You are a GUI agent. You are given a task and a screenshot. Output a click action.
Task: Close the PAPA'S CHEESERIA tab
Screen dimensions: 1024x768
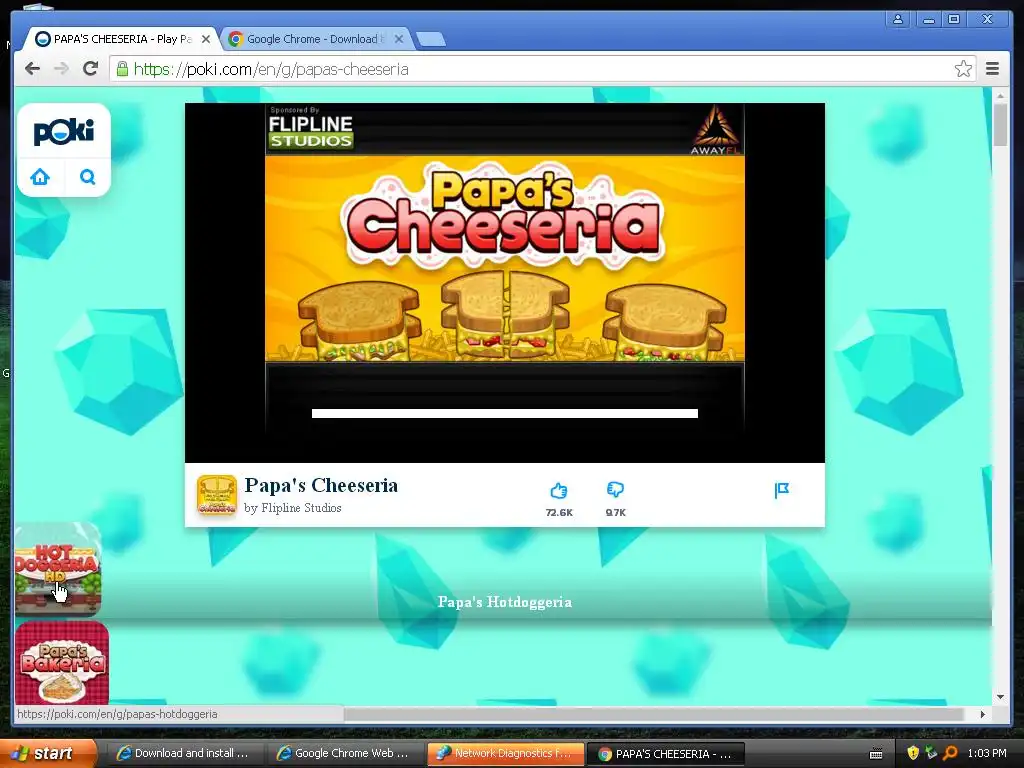coord(206,39)
